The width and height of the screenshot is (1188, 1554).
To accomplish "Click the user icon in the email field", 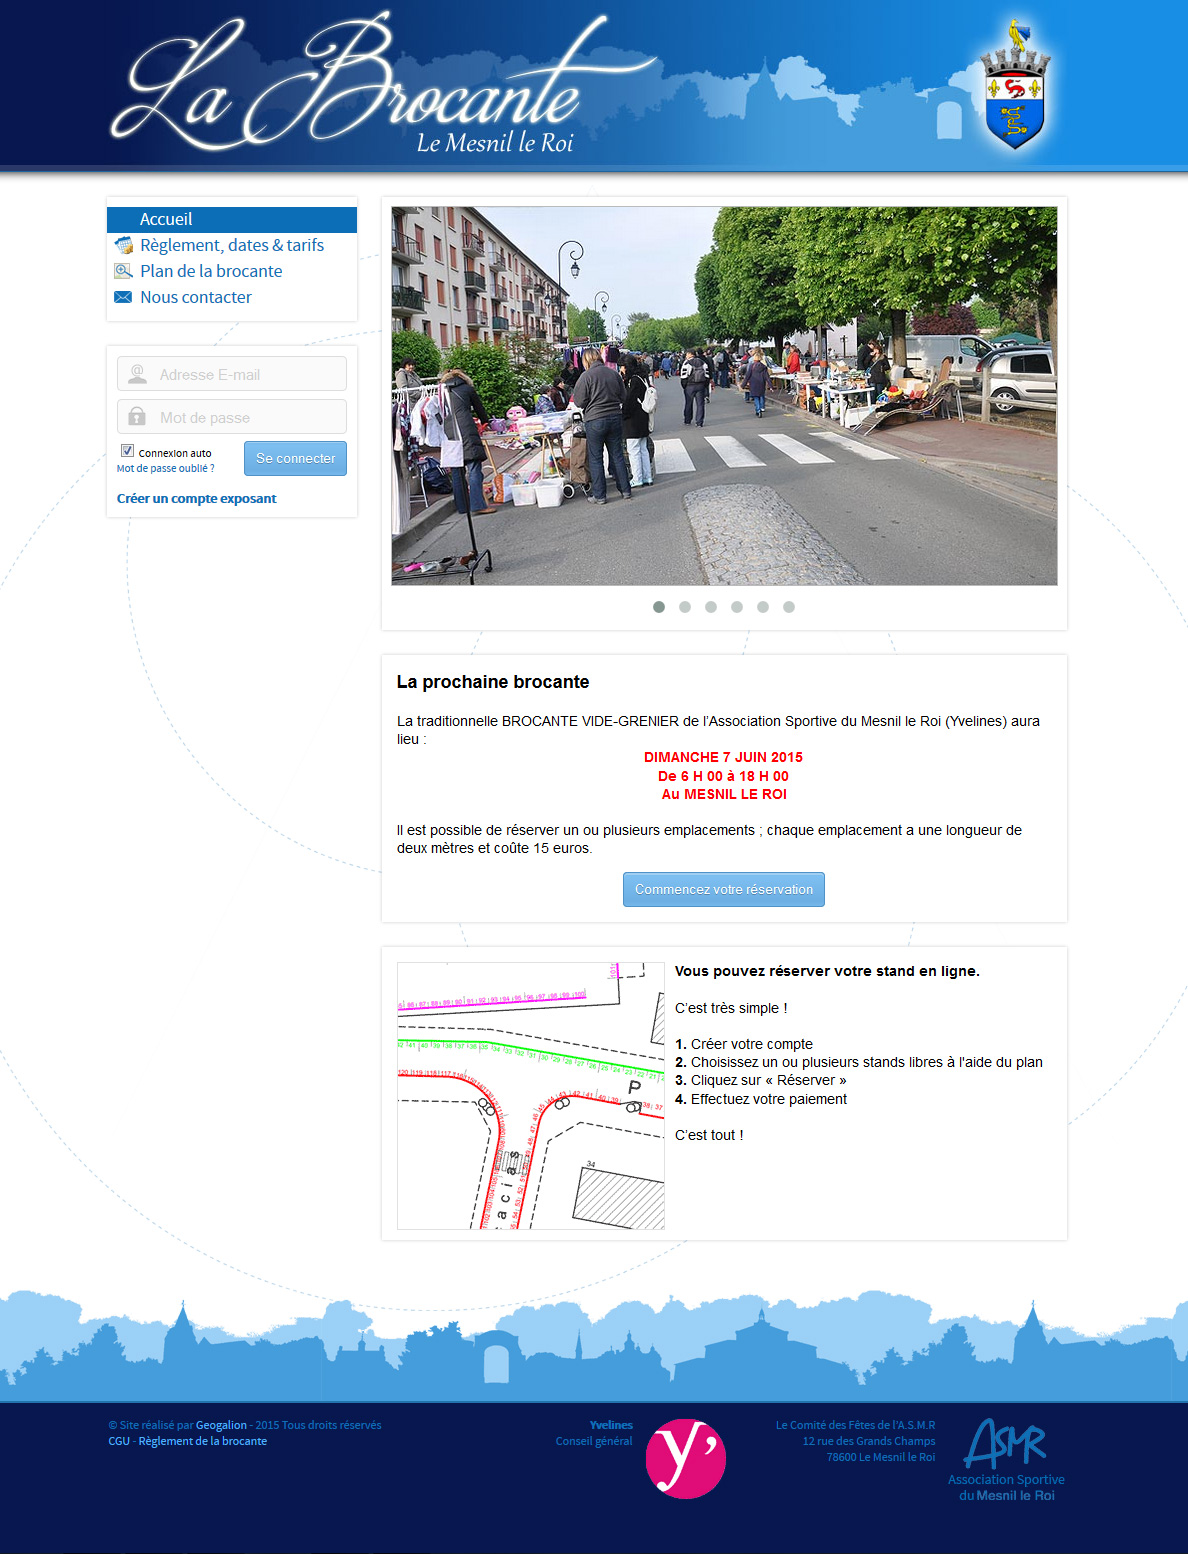I will pyautogui.click(x=138, y=374).
